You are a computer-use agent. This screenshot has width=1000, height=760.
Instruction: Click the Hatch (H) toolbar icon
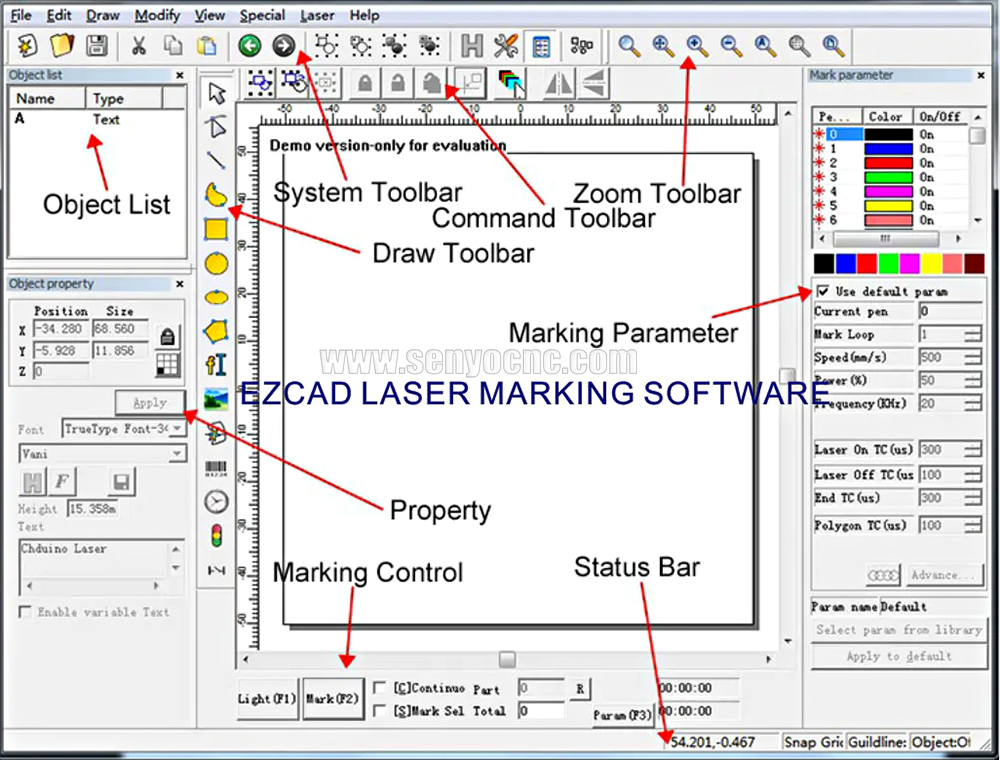pyautogui.click(x=472, y=45)
